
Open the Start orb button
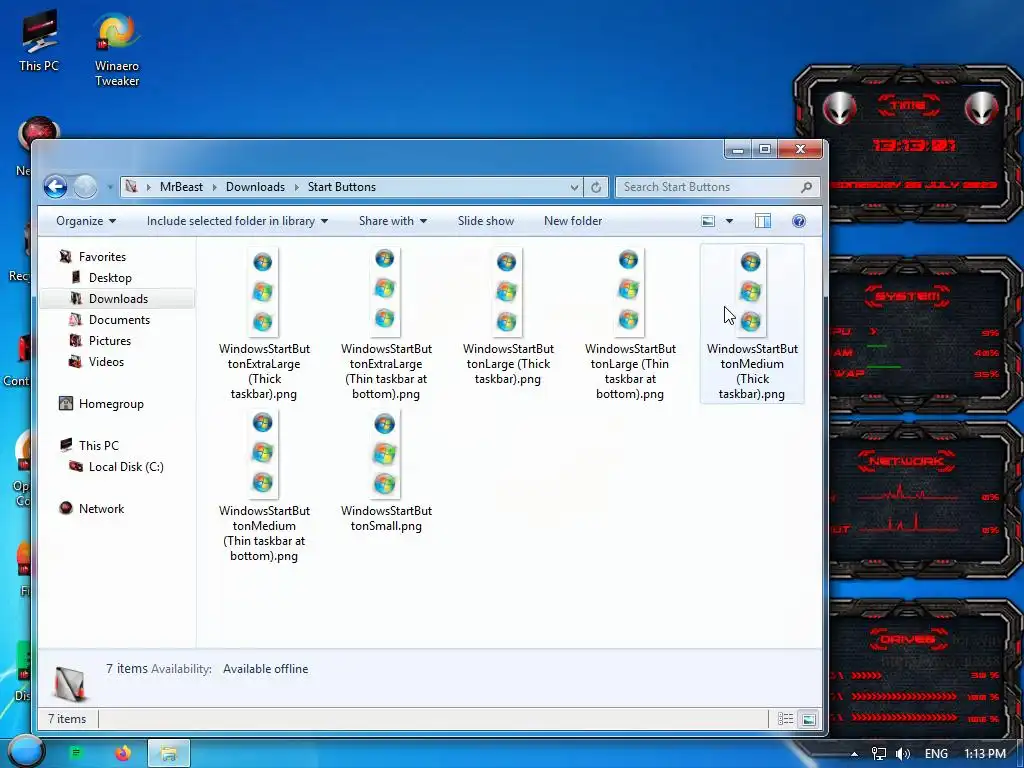point(27,752)
